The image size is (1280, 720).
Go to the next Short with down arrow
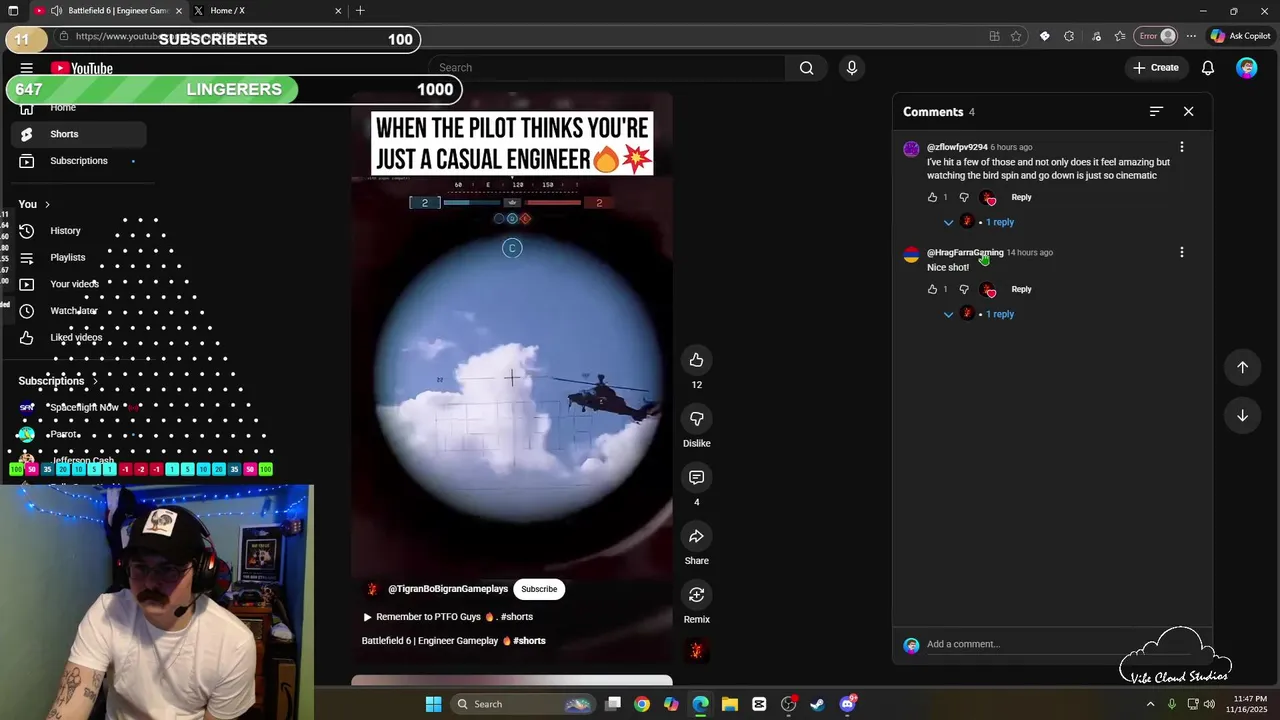coord(1242,416)
